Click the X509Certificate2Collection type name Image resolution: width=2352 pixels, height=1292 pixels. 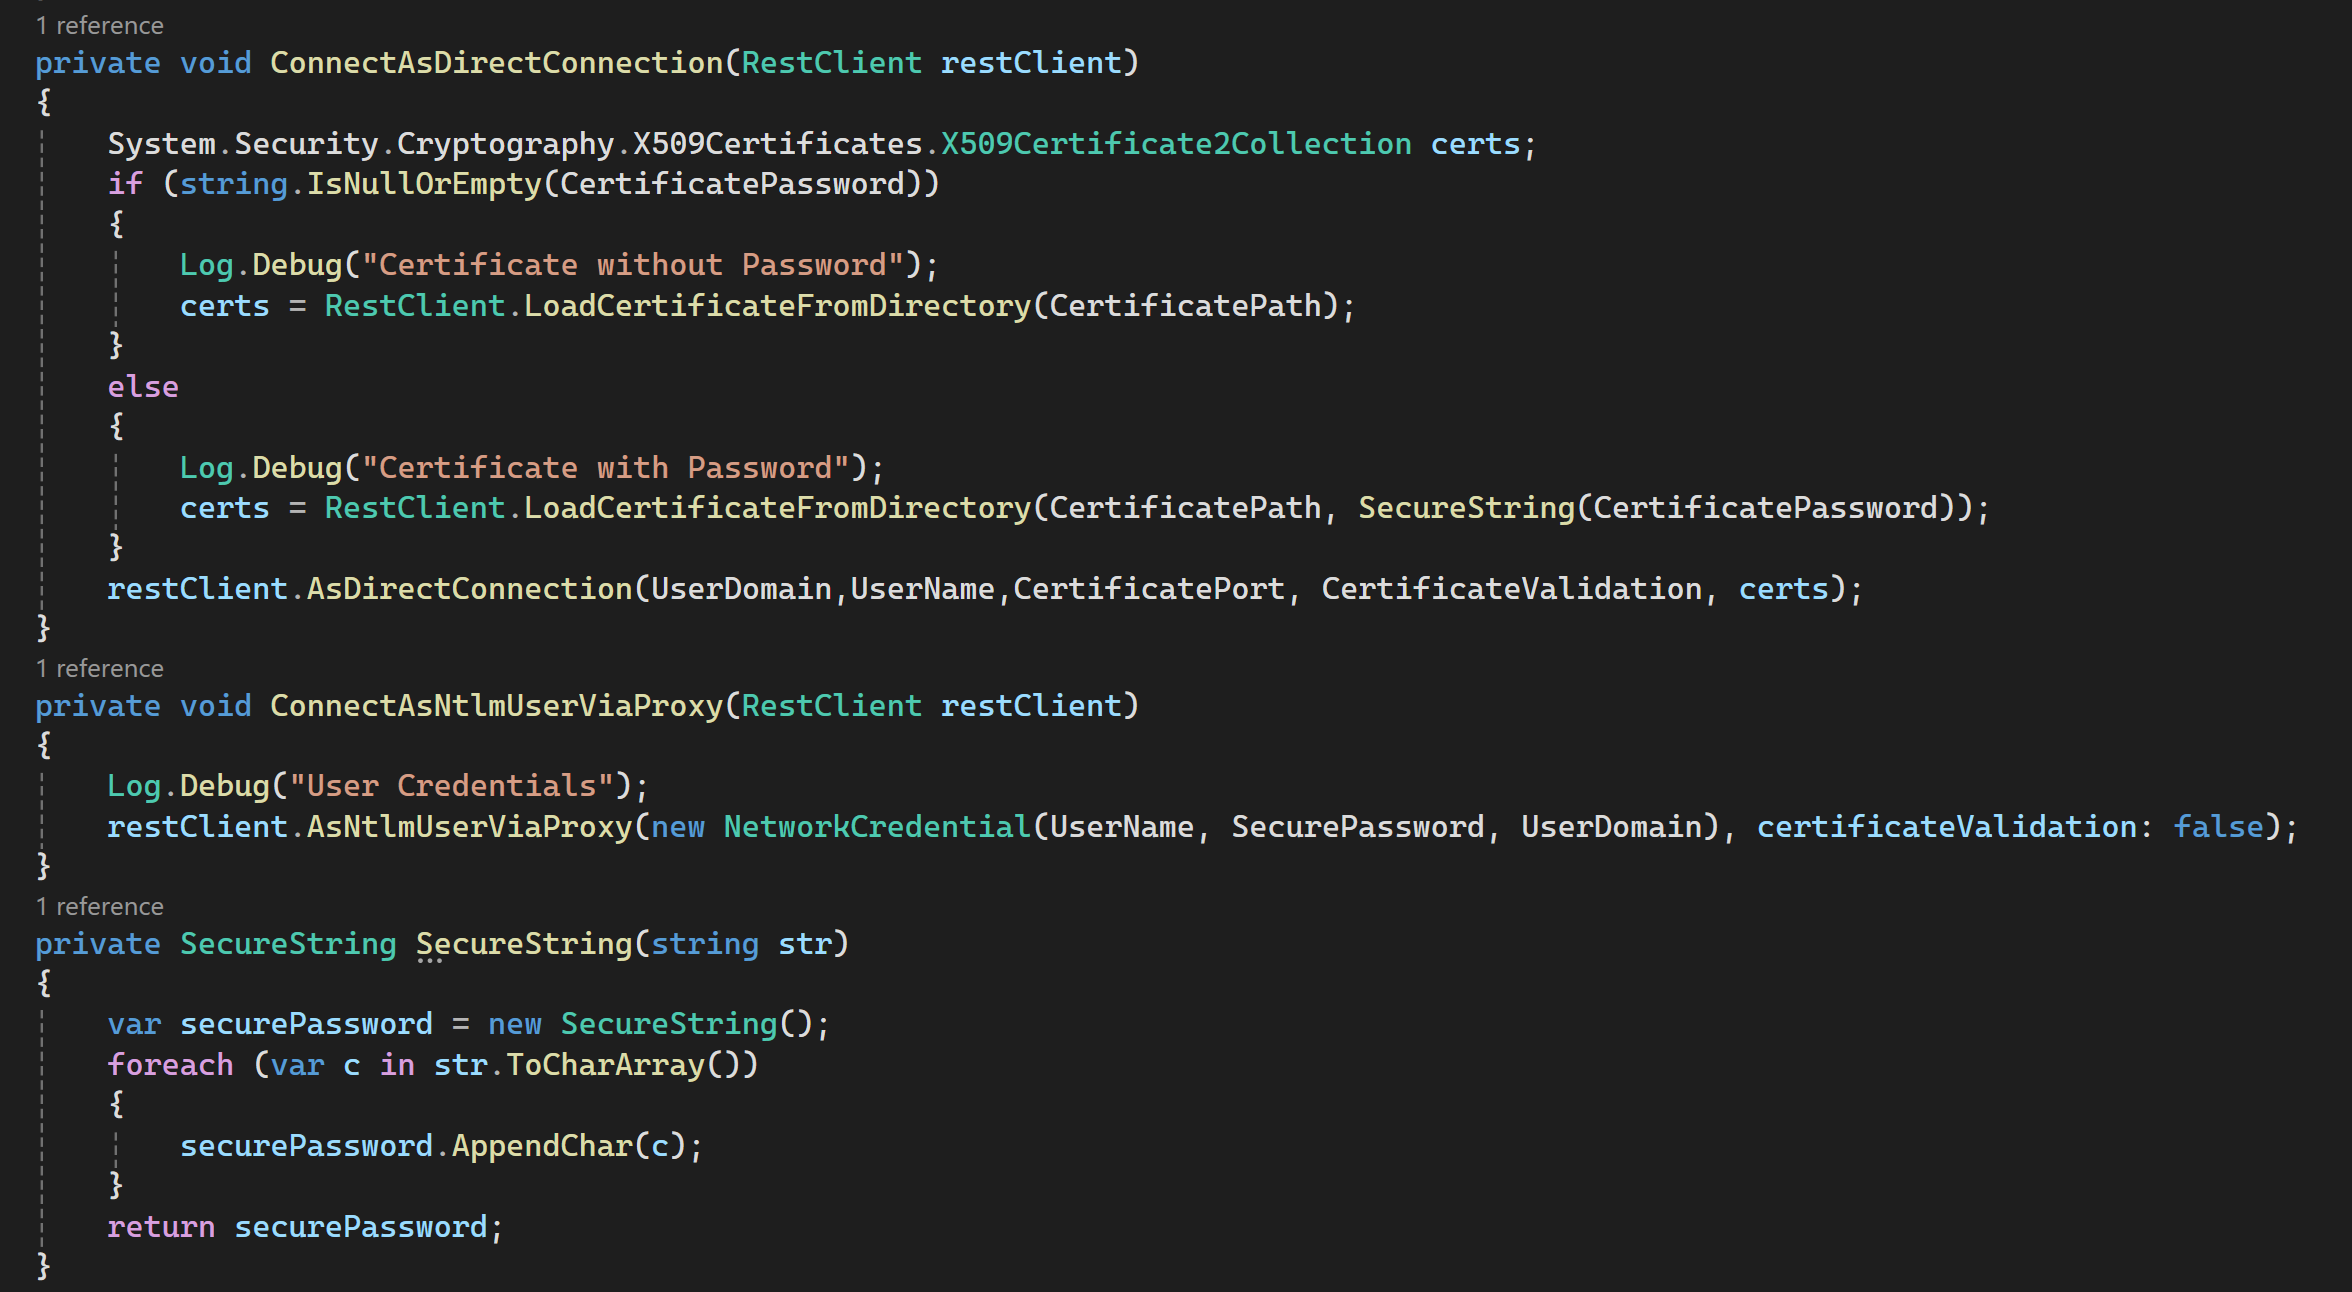[x=1176, y=144]
